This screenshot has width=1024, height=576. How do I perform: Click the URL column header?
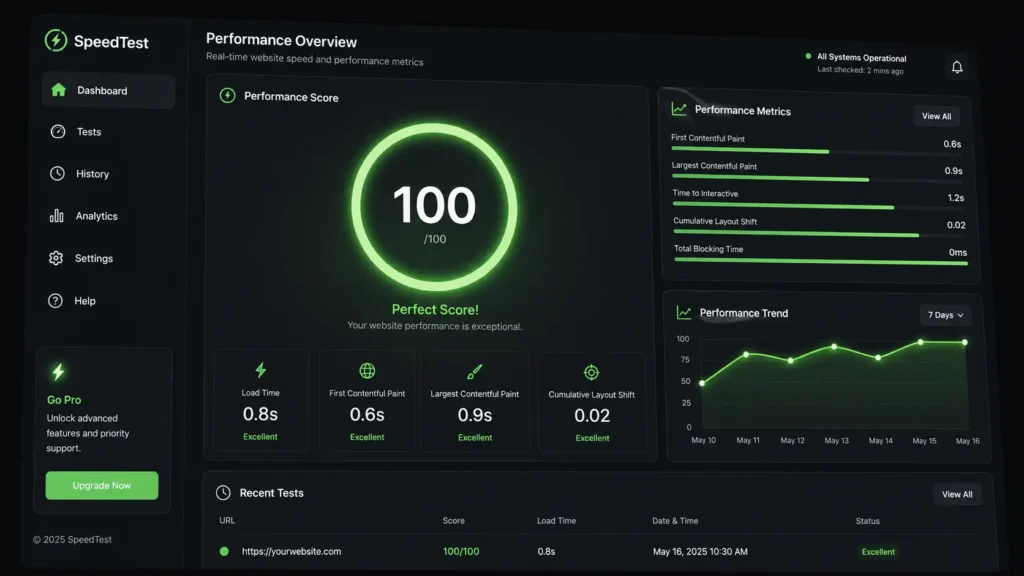pyautogui.click(x=227, y=520)
